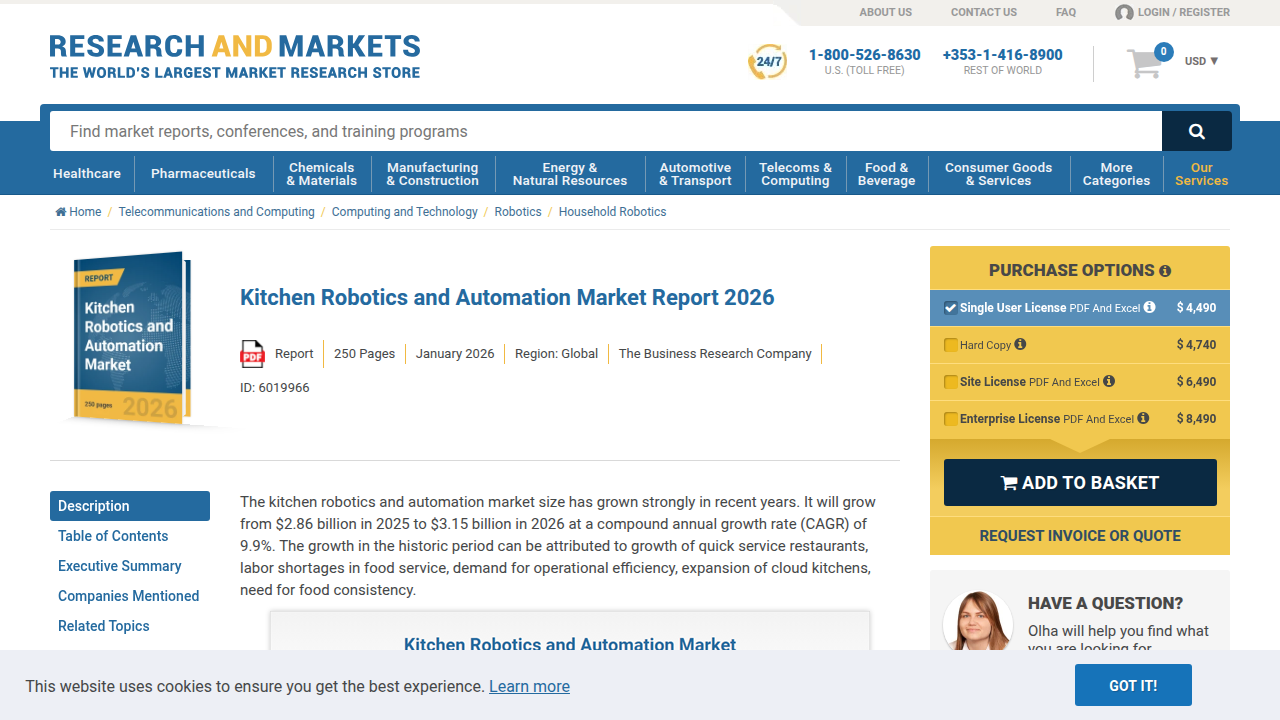Screen dimensions: 1280x720
Task: Click Login / Register link
Action: pos(1184,12)
